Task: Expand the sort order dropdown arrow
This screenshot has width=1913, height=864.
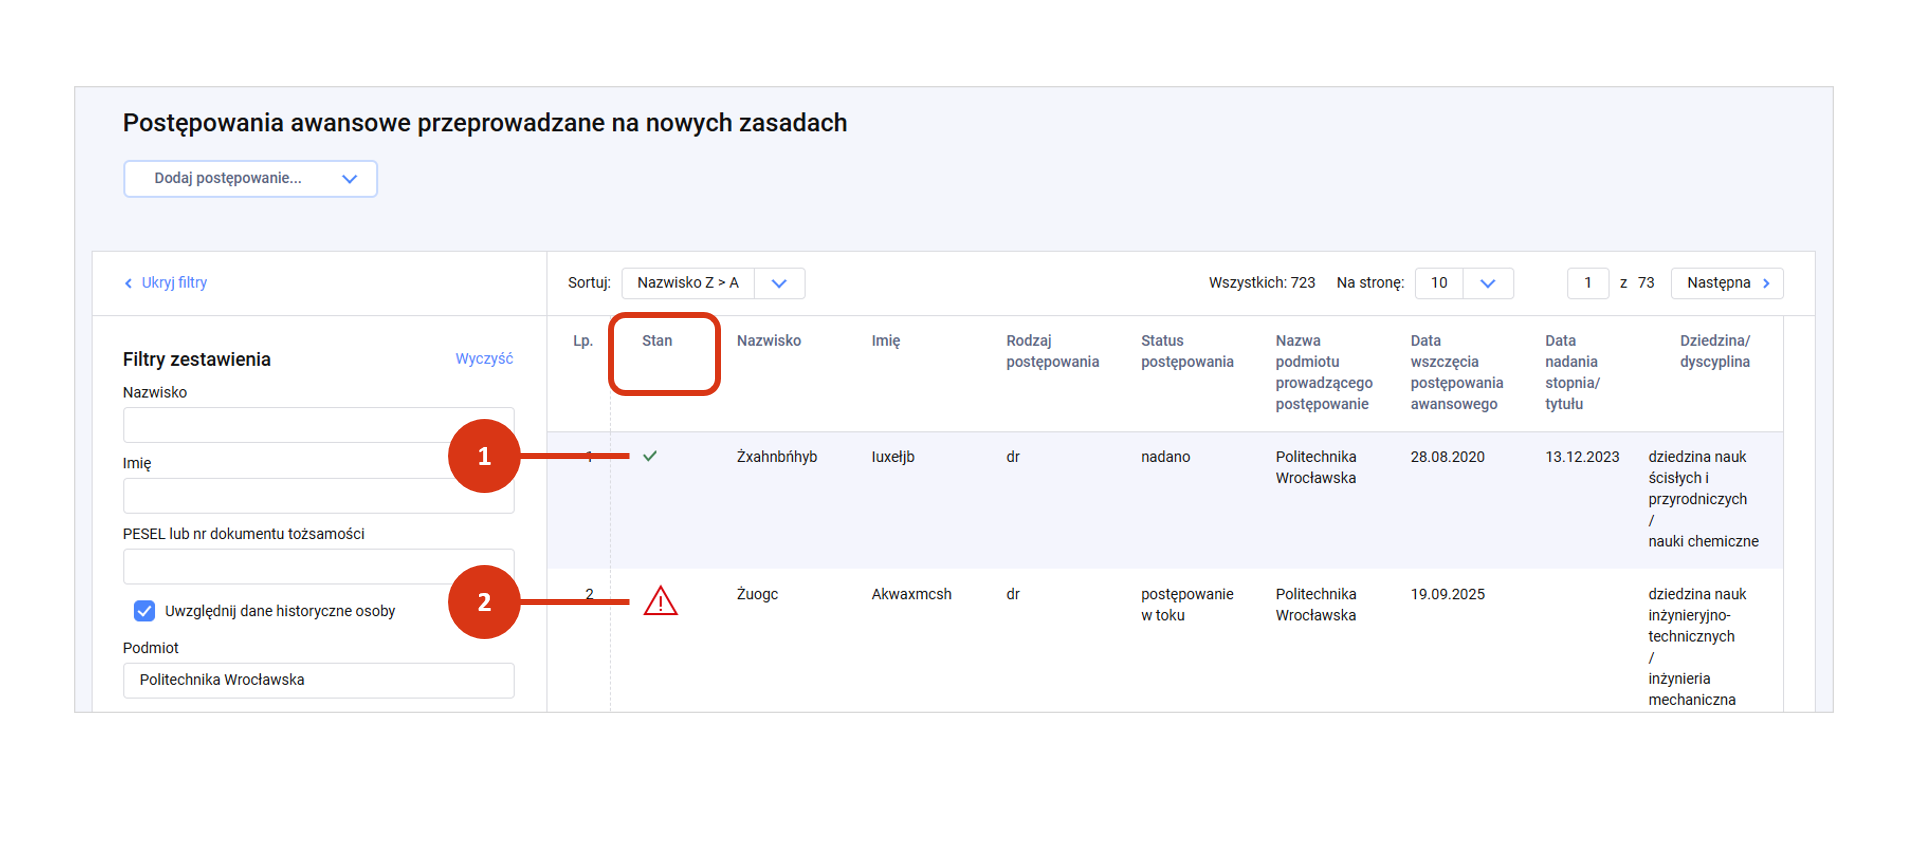Action: pos(779,283)
